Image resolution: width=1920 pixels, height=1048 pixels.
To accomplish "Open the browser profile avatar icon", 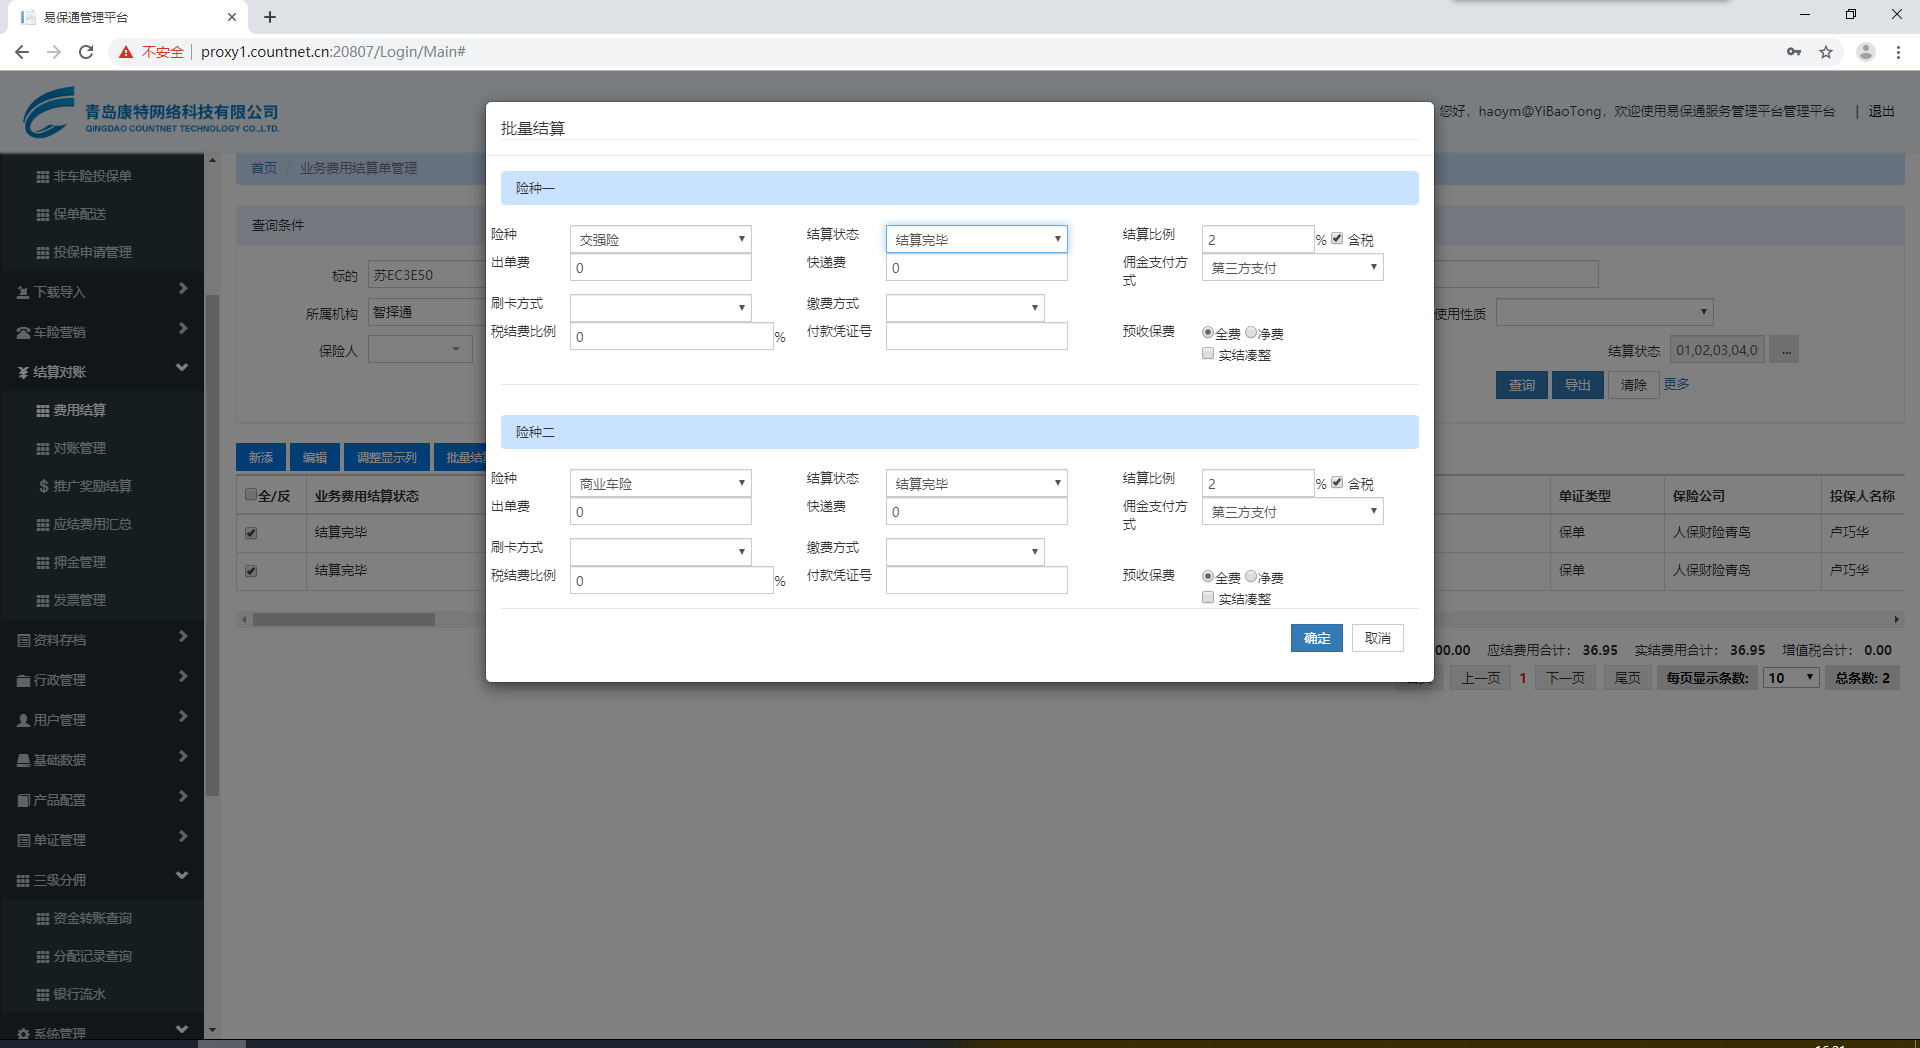I will pyautogui.click(x=1866, y=52).
